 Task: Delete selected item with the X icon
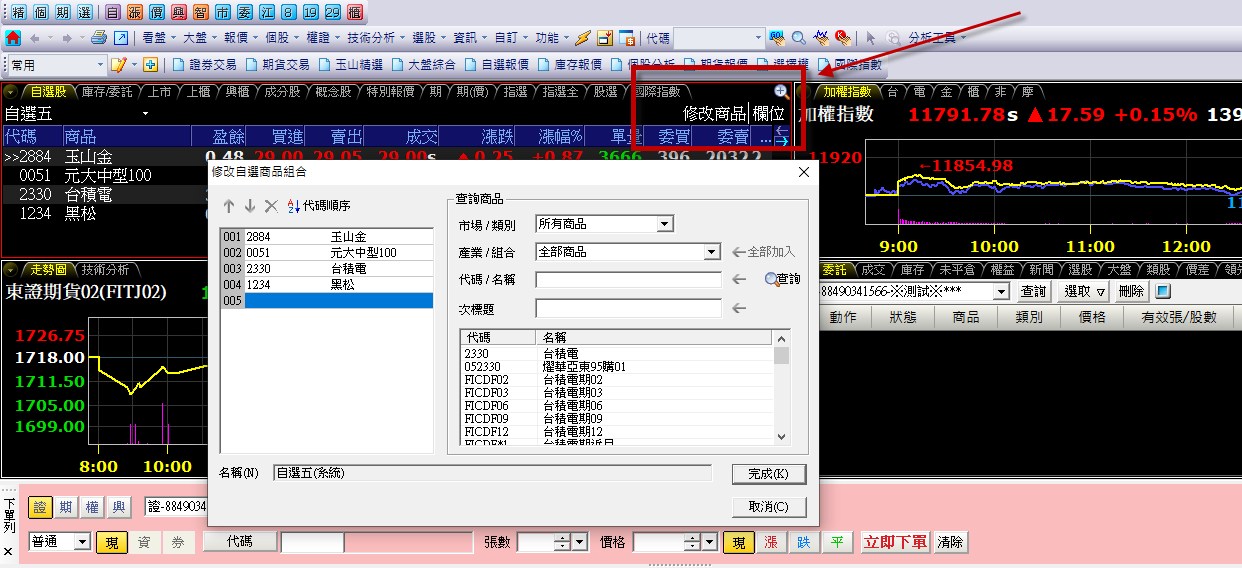click(270, 206)
